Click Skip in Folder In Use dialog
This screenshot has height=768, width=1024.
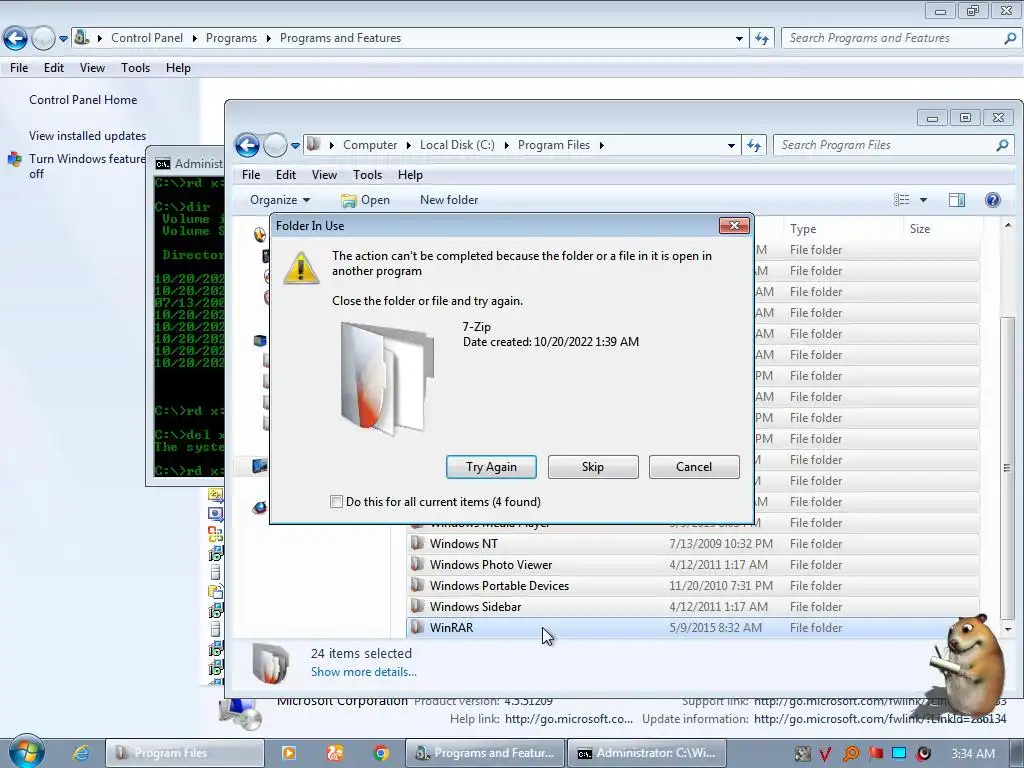point(593,467)
